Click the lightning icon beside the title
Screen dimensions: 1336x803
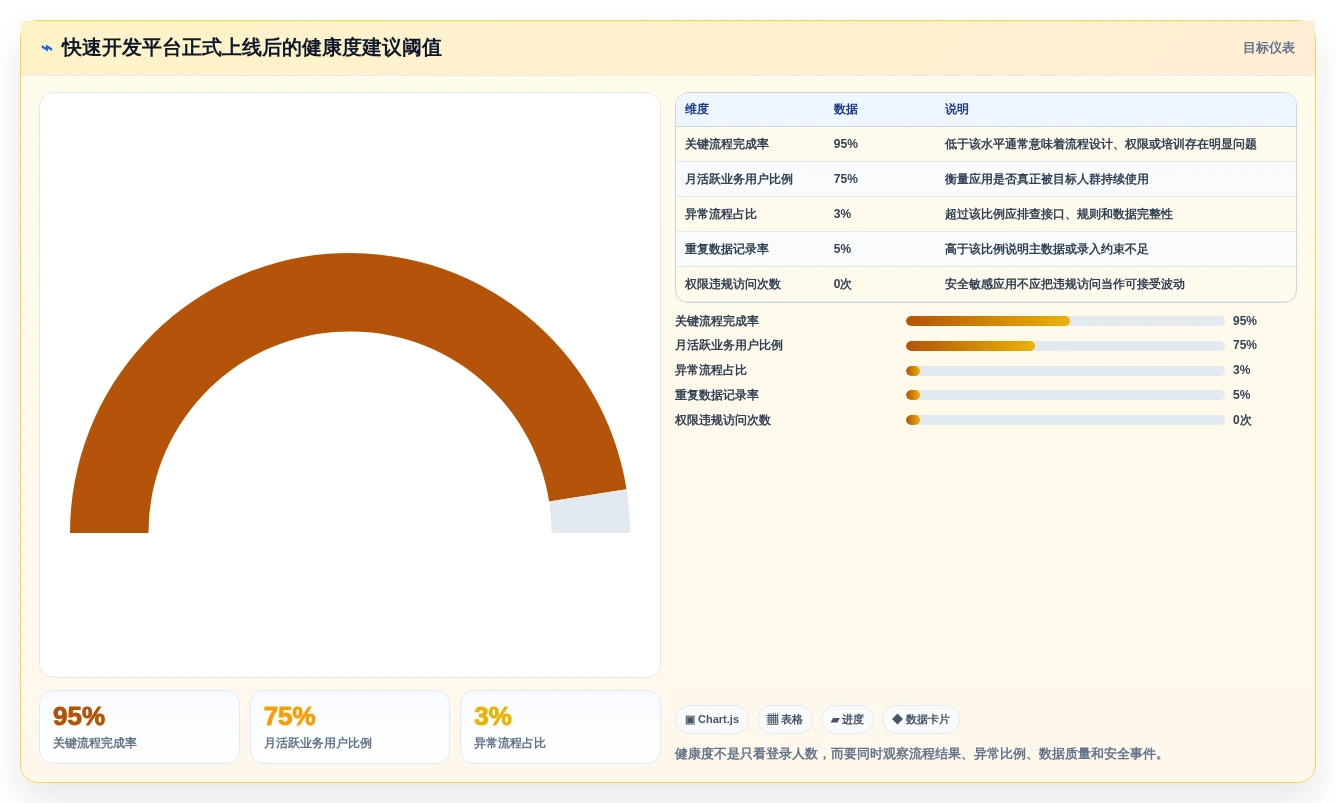(47, 48)
